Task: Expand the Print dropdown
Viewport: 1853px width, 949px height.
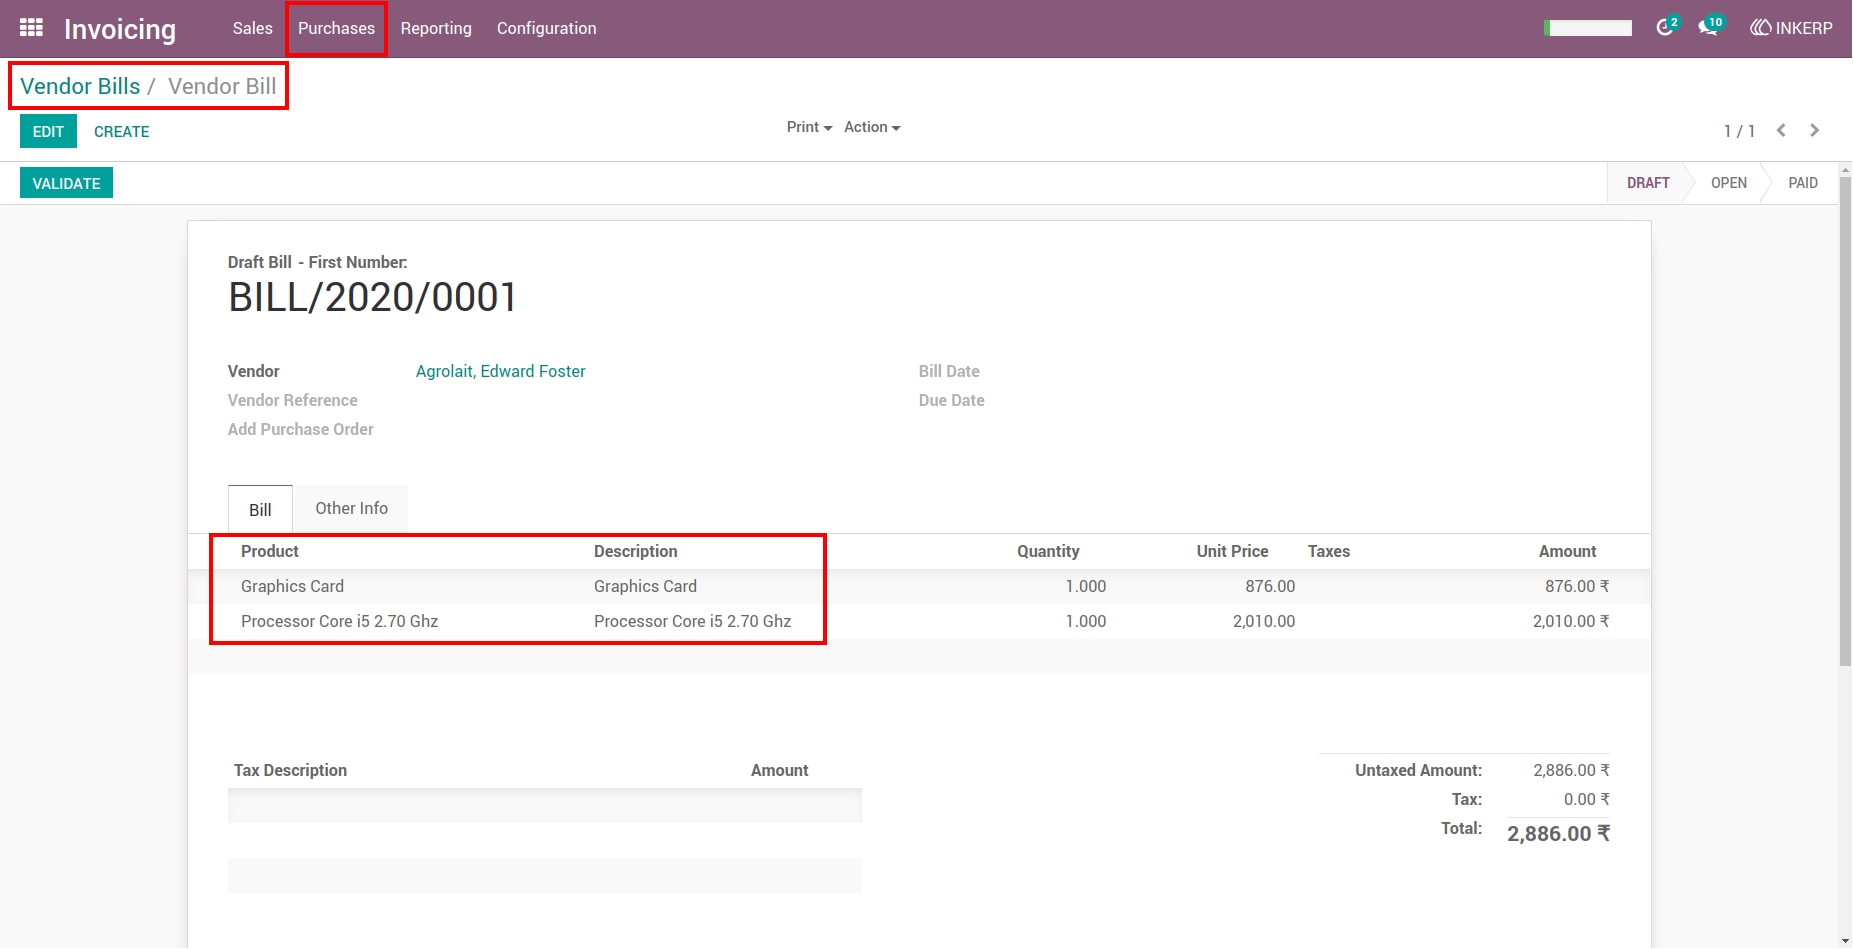Action: pyautogui.click(x=809, y=127)
